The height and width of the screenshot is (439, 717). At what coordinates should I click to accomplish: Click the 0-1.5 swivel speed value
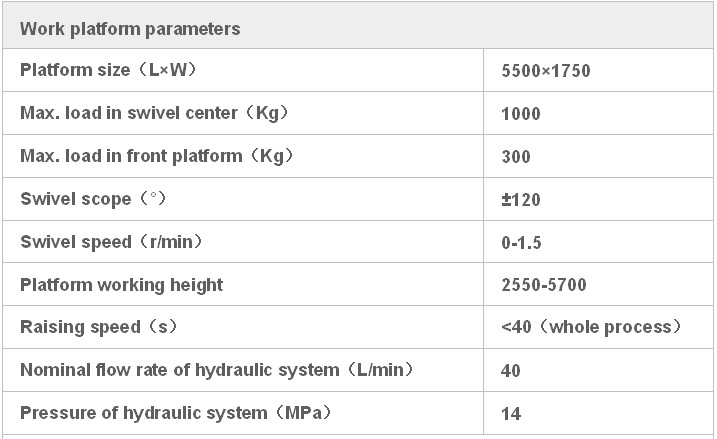click(521, 243)
